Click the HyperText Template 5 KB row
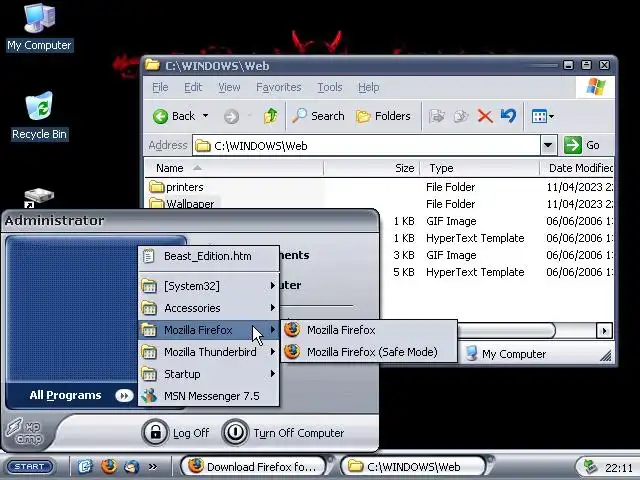 [496, 272]
